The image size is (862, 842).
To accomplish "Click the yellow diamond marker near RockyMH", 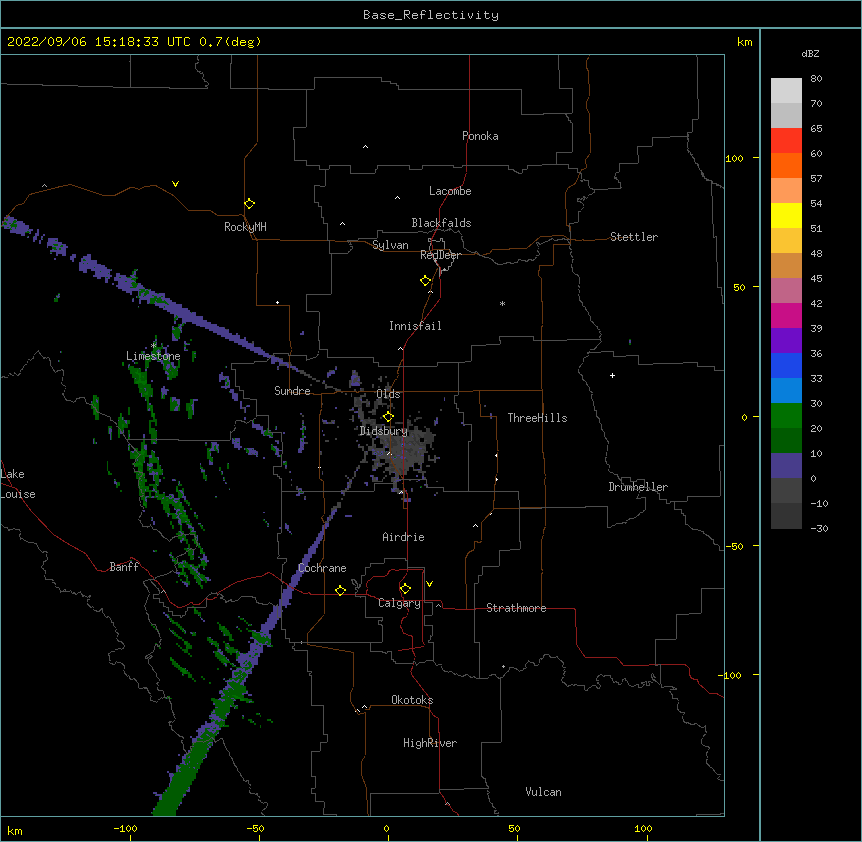I will point(249,204).
